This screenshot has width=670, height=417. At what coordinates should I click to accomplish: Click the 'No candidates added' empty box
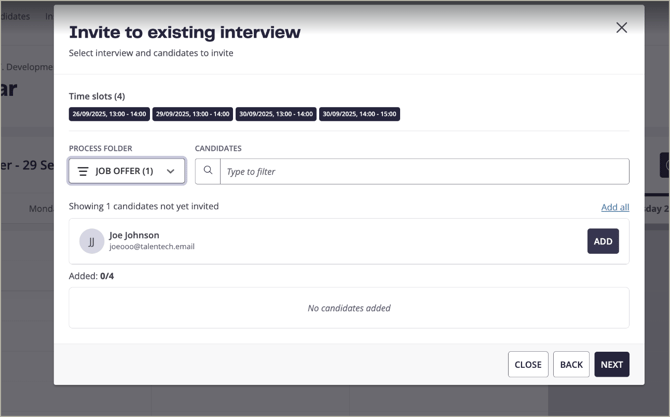[x=349, y=308]
